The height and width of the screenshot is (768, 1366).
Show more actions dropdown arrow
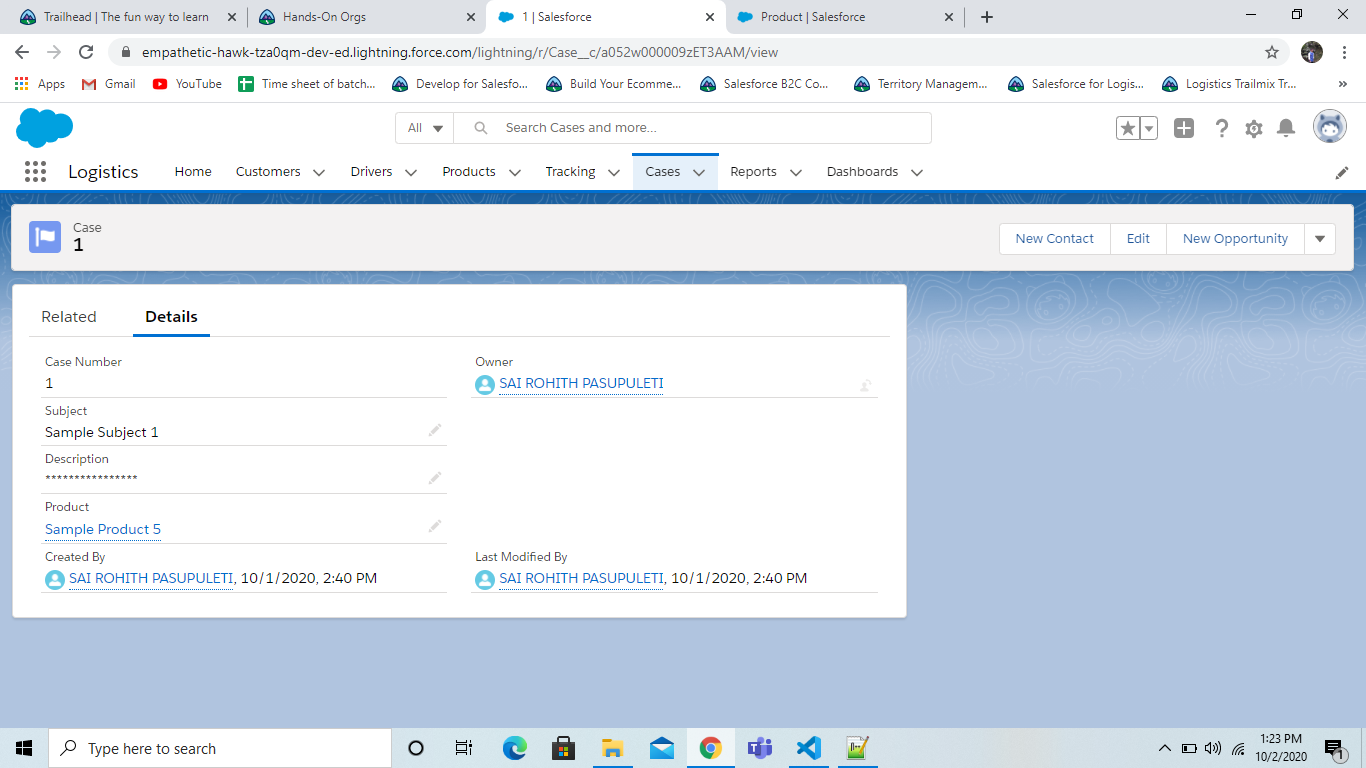1320,238
